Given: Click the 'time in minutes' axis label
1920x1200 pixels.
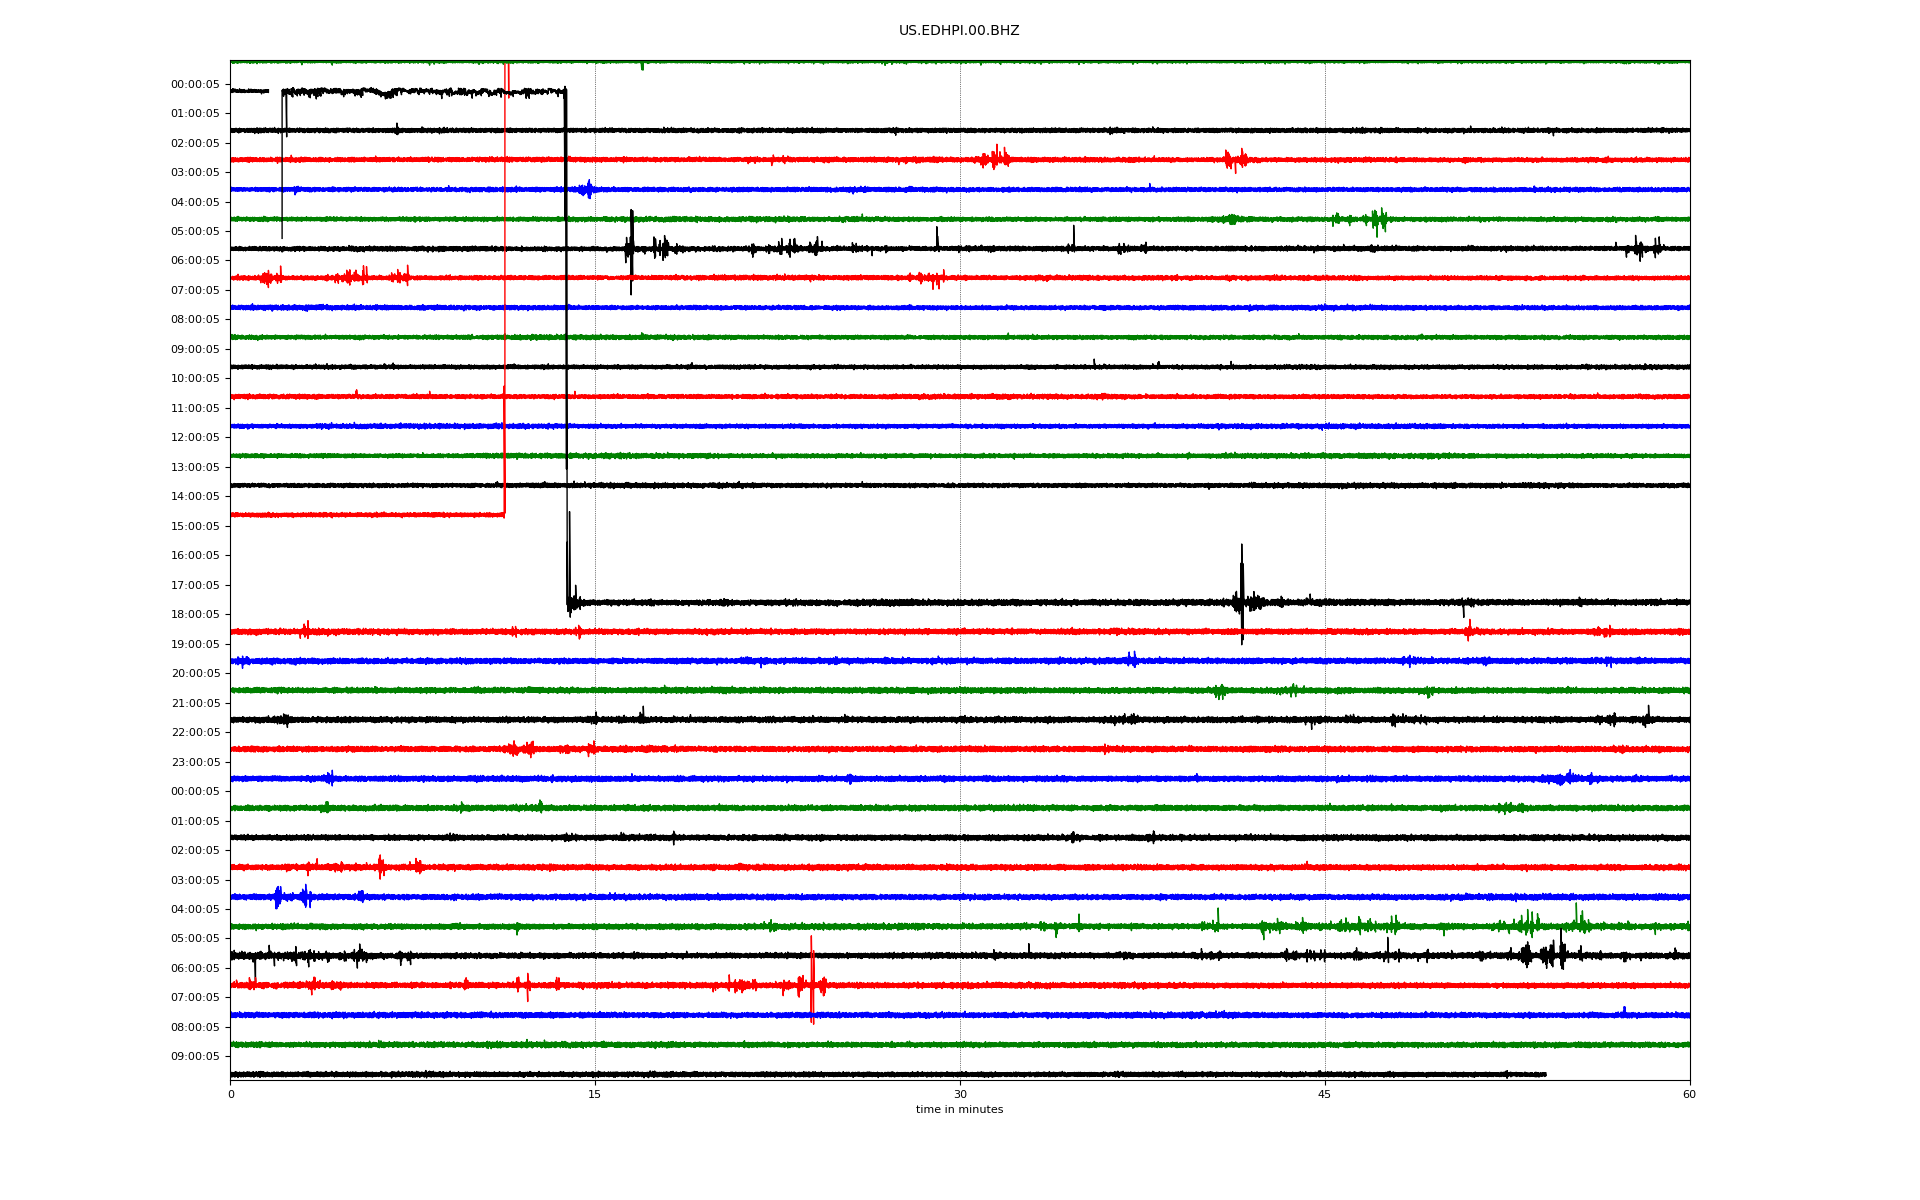Looking at the screenshot, I should pyautogui.click(x=959, y=1109).
